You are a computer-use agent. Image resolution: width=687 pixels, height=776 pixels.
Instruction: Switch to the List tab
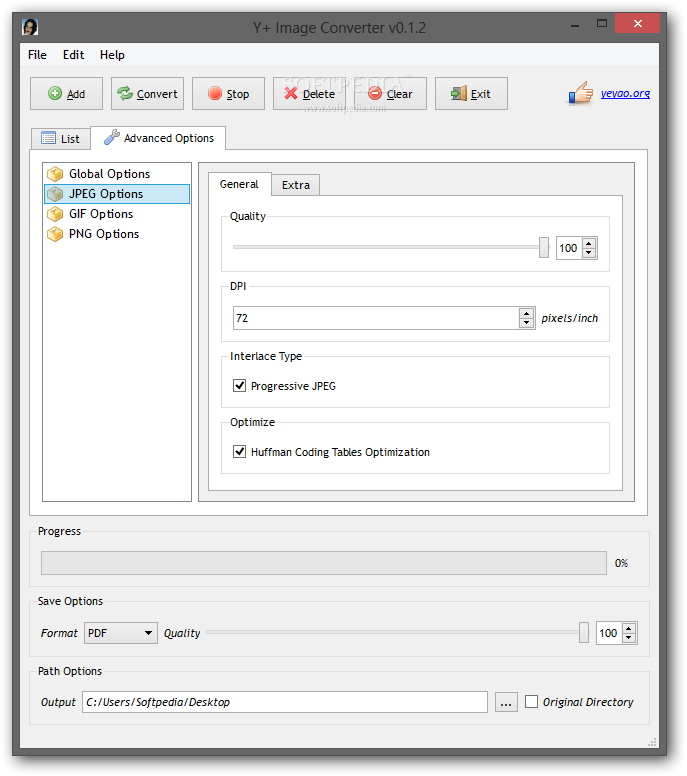tap(60, 139)
